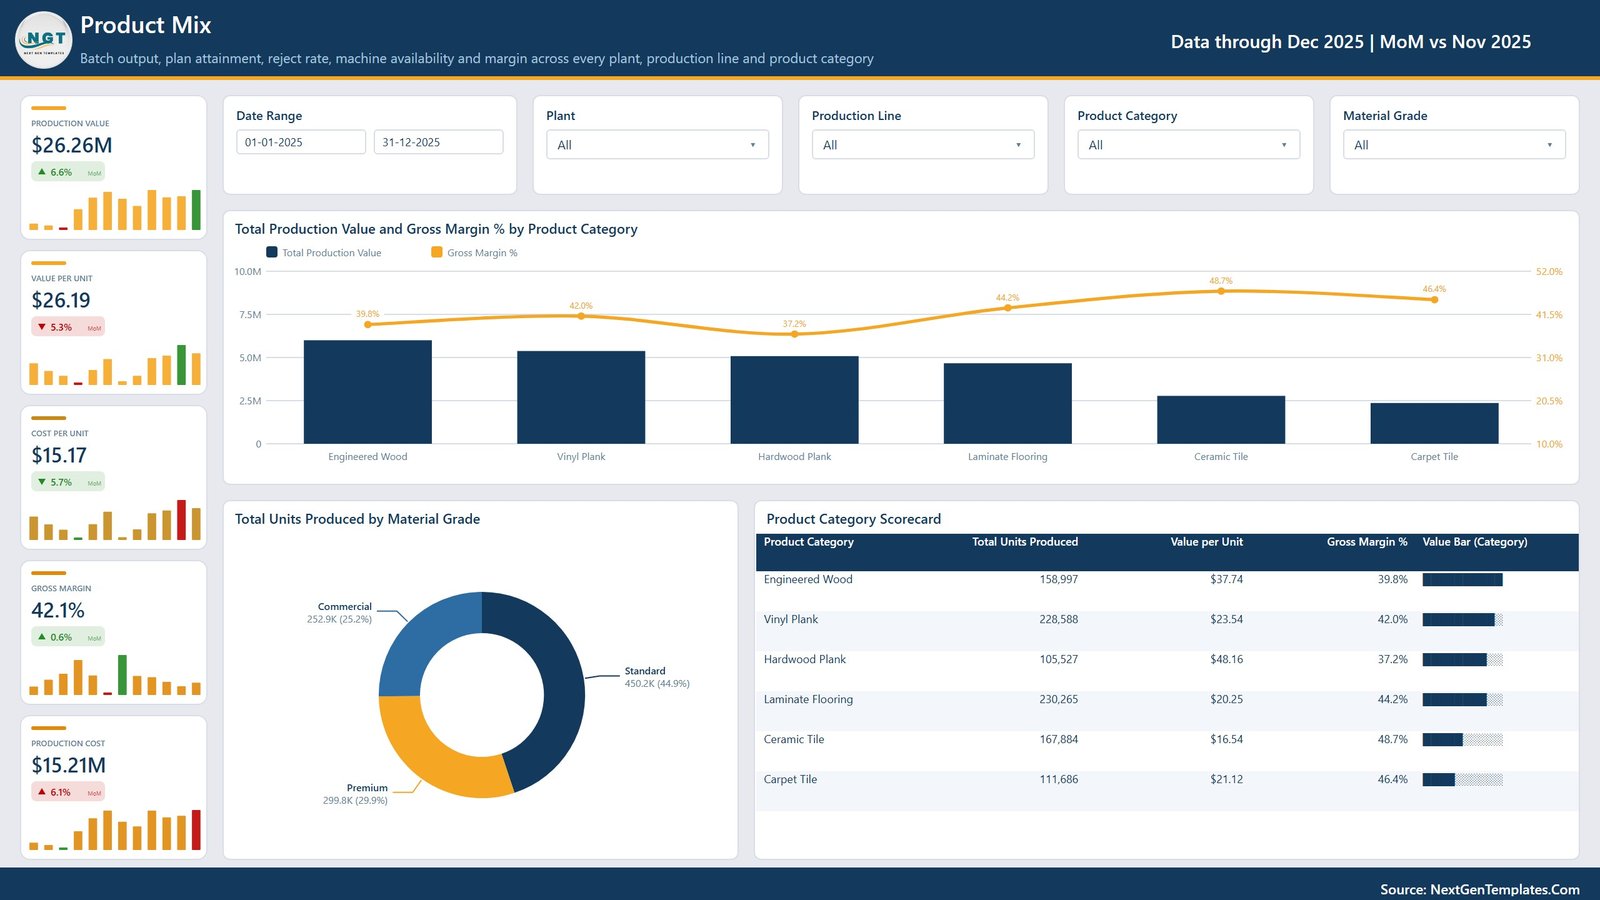
Task: Select the Engineered Wood bar in chart
Action: pos(368,392)
